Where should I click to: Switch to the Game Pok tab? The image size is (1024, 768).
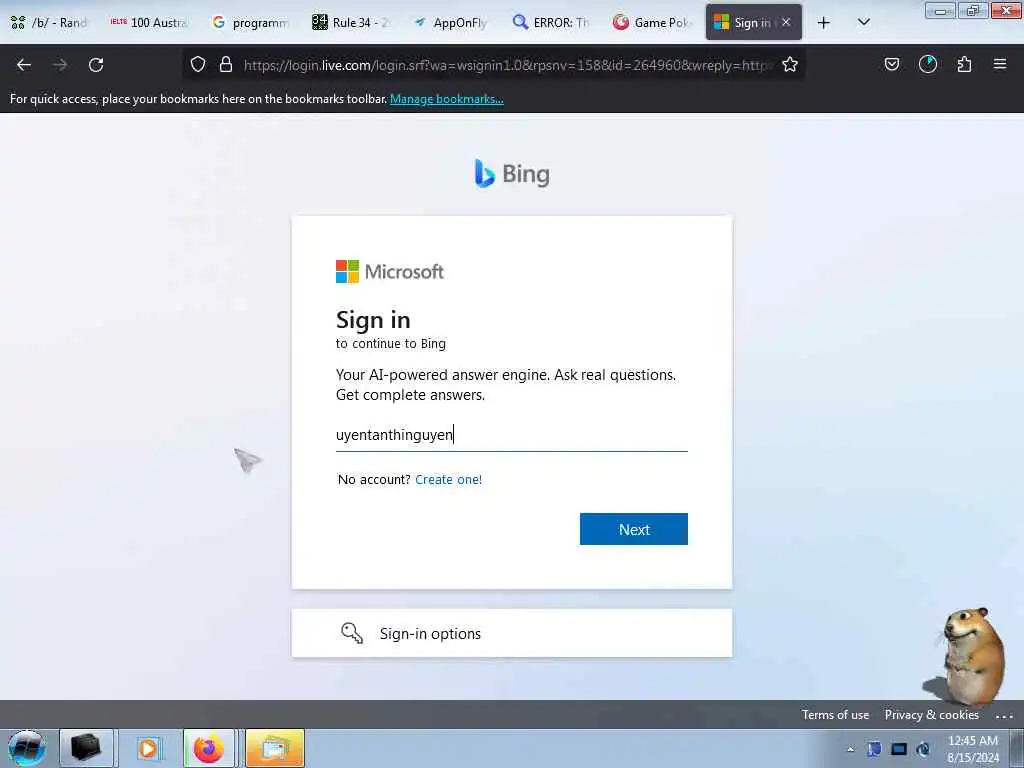pyautogui.click(x=651, y=23)
